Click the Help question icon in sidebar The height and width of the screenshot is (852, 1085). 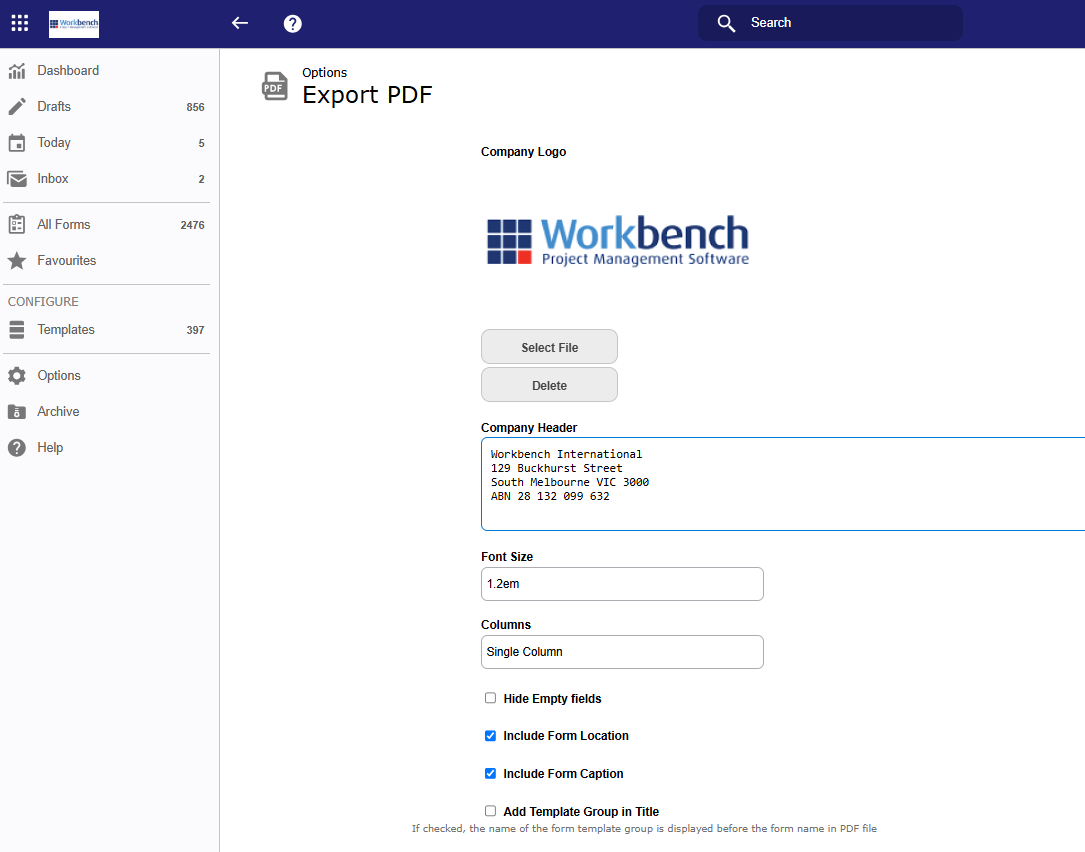click(x=17, y=447)
